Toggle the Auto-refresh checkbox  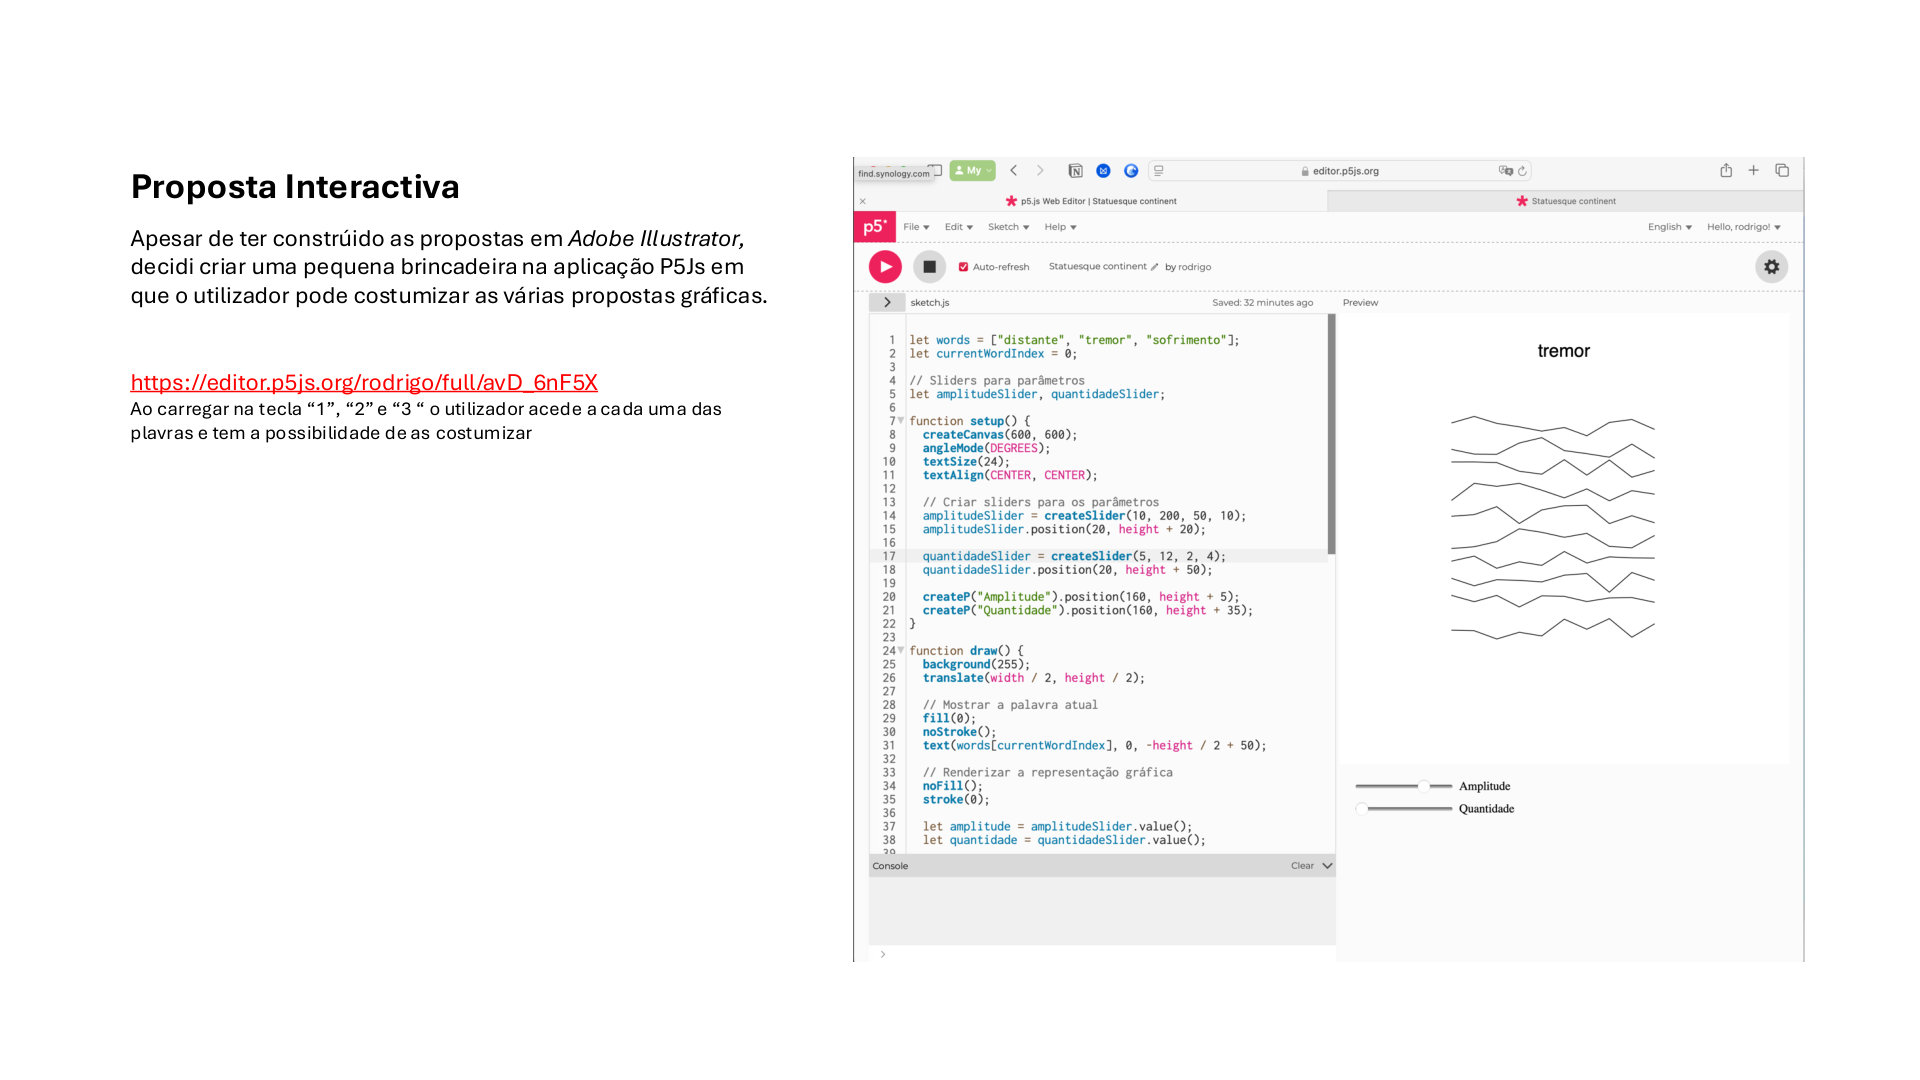pos(963,267)
